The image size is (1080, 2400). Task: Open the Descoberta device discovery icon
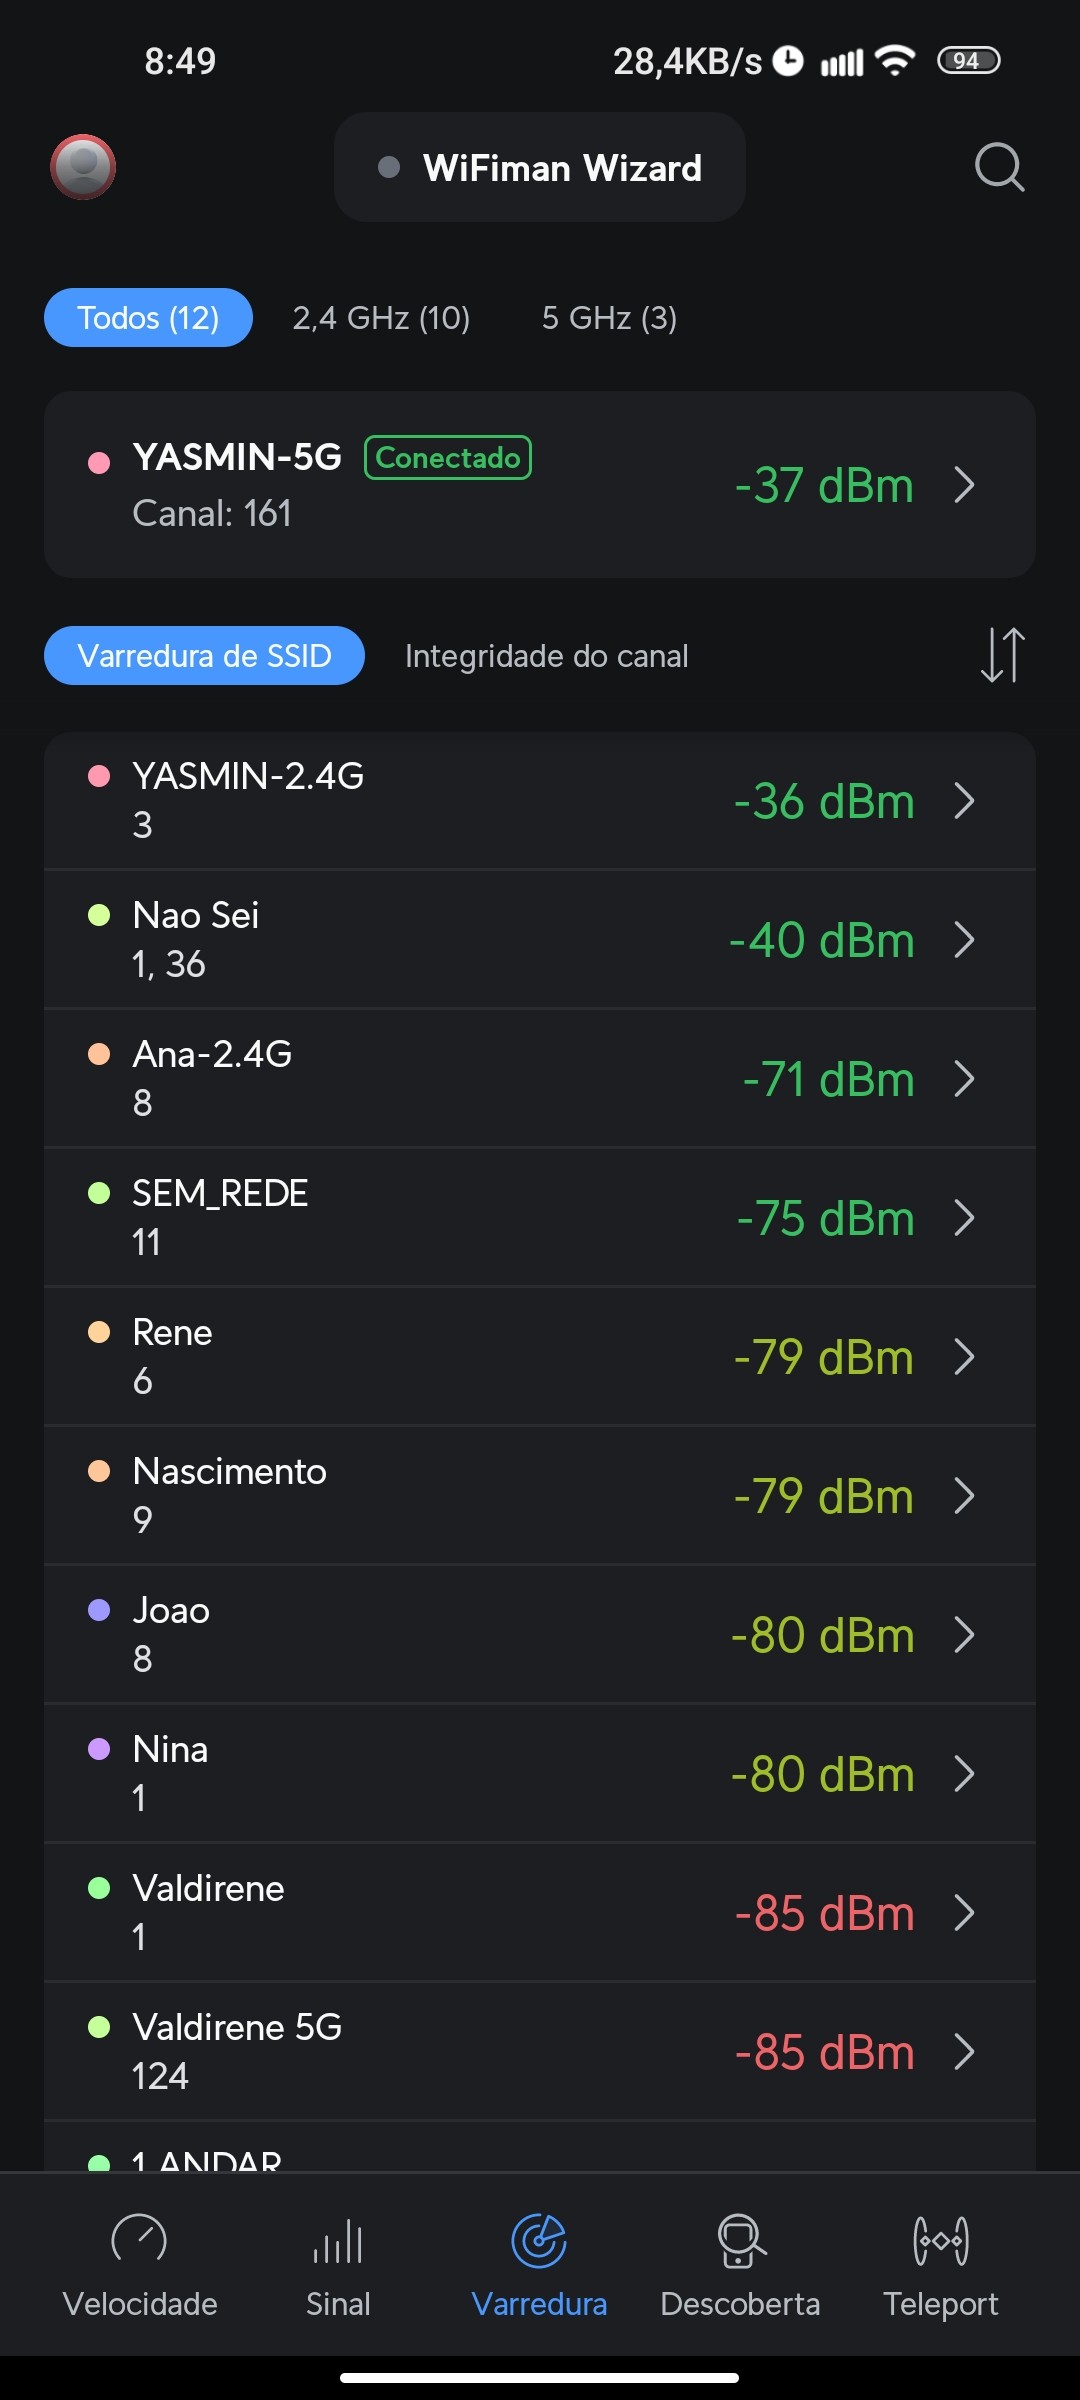click(740, 2240)
